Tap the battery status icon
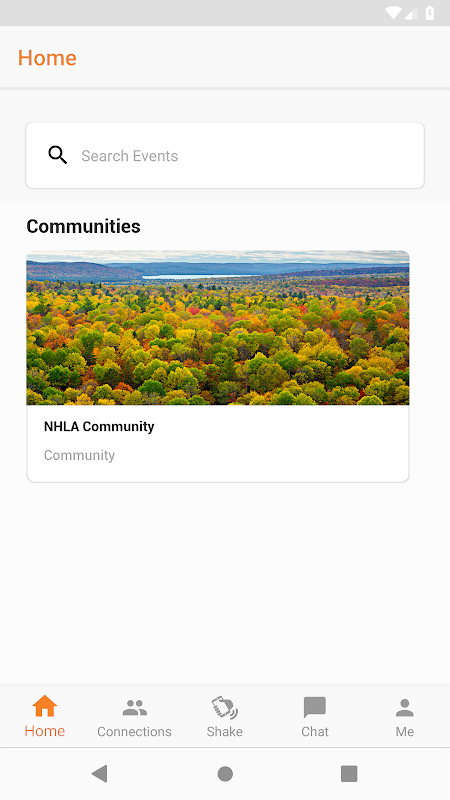 coord(430,13)
